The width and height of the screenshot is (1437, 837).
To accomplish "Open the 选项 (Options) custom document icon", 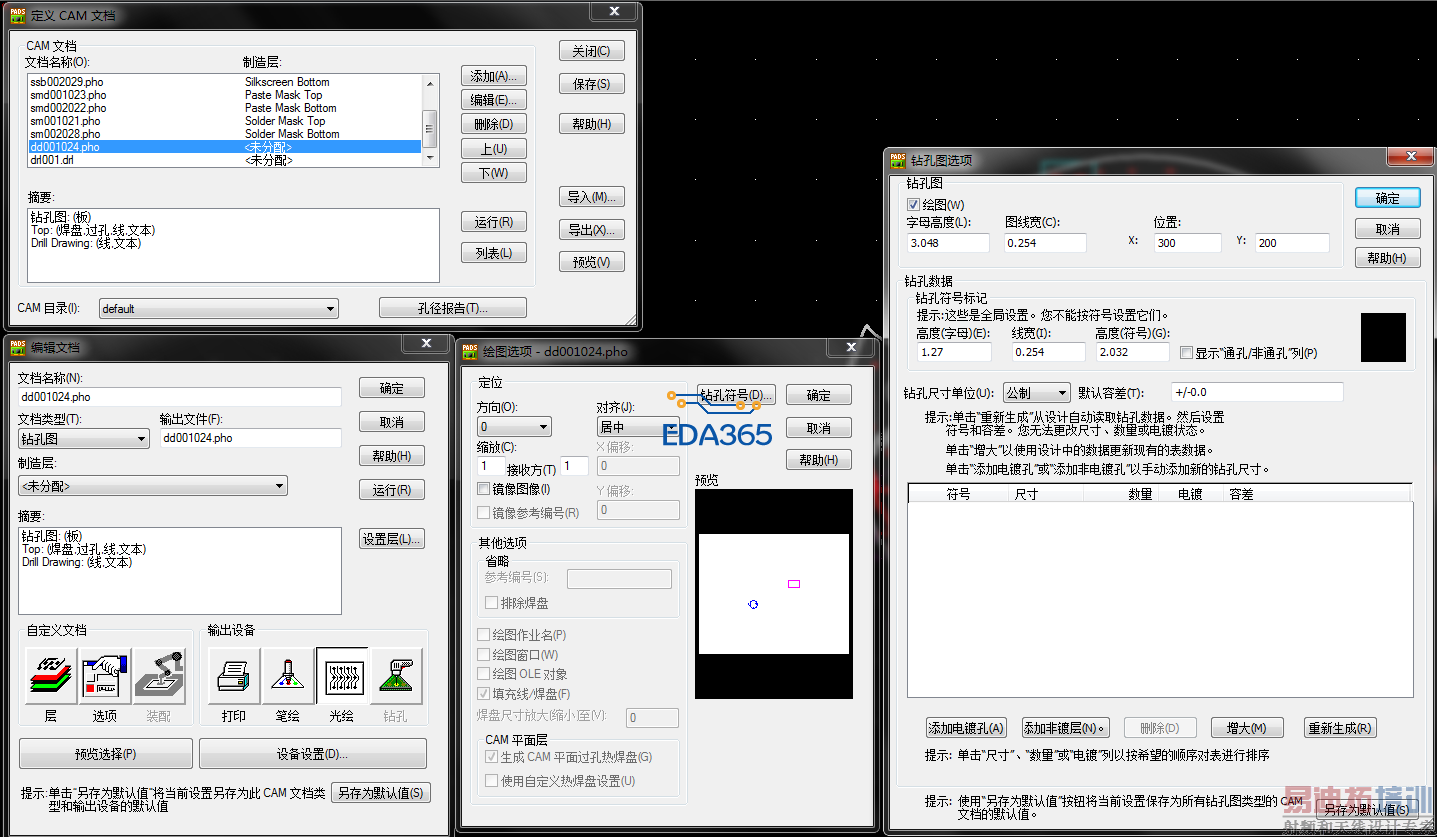I will pos(105,676).
